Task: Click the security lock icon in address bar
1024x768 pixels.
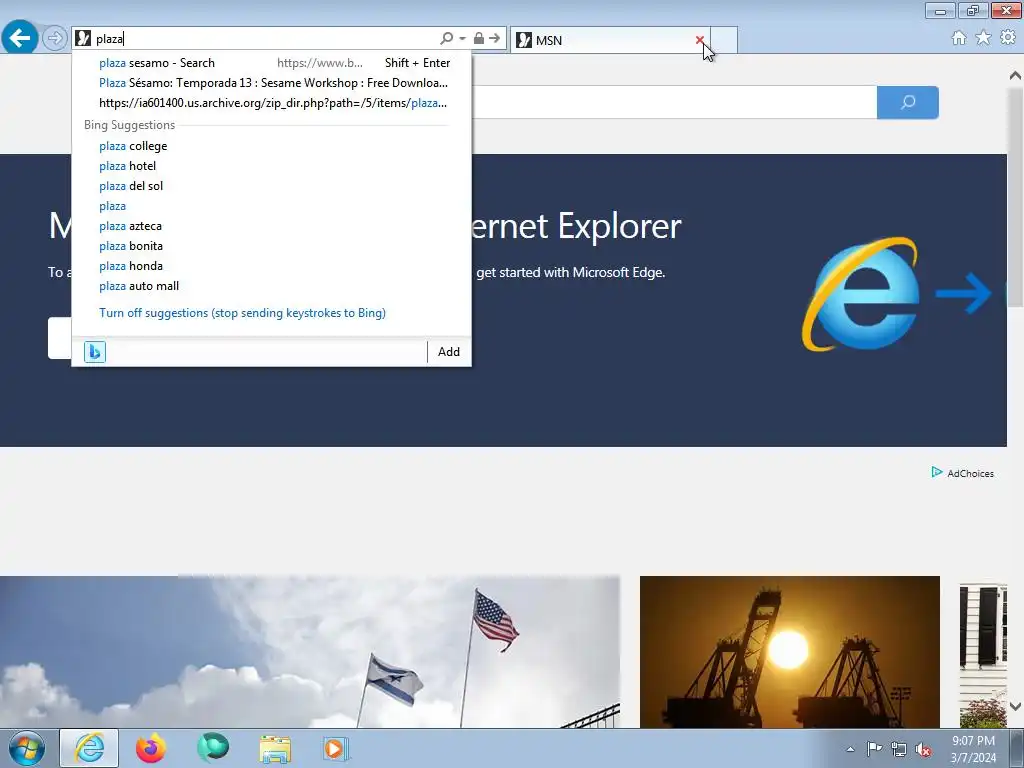Action: 479,39
